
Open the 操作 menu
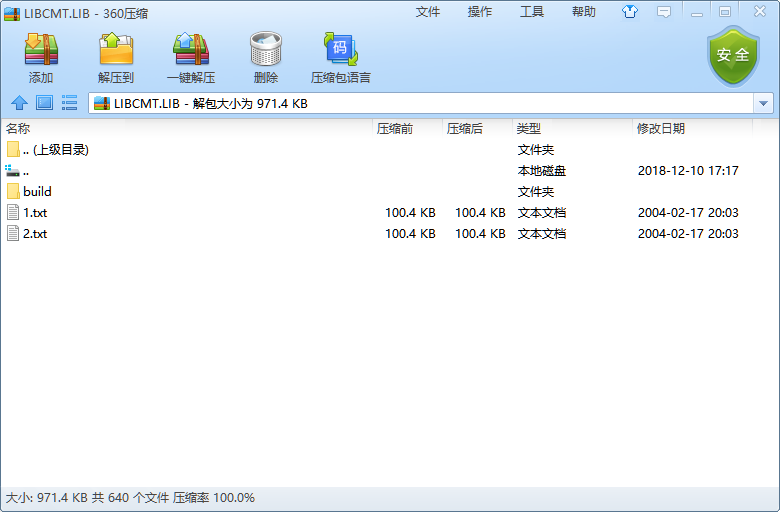(480, 11)
